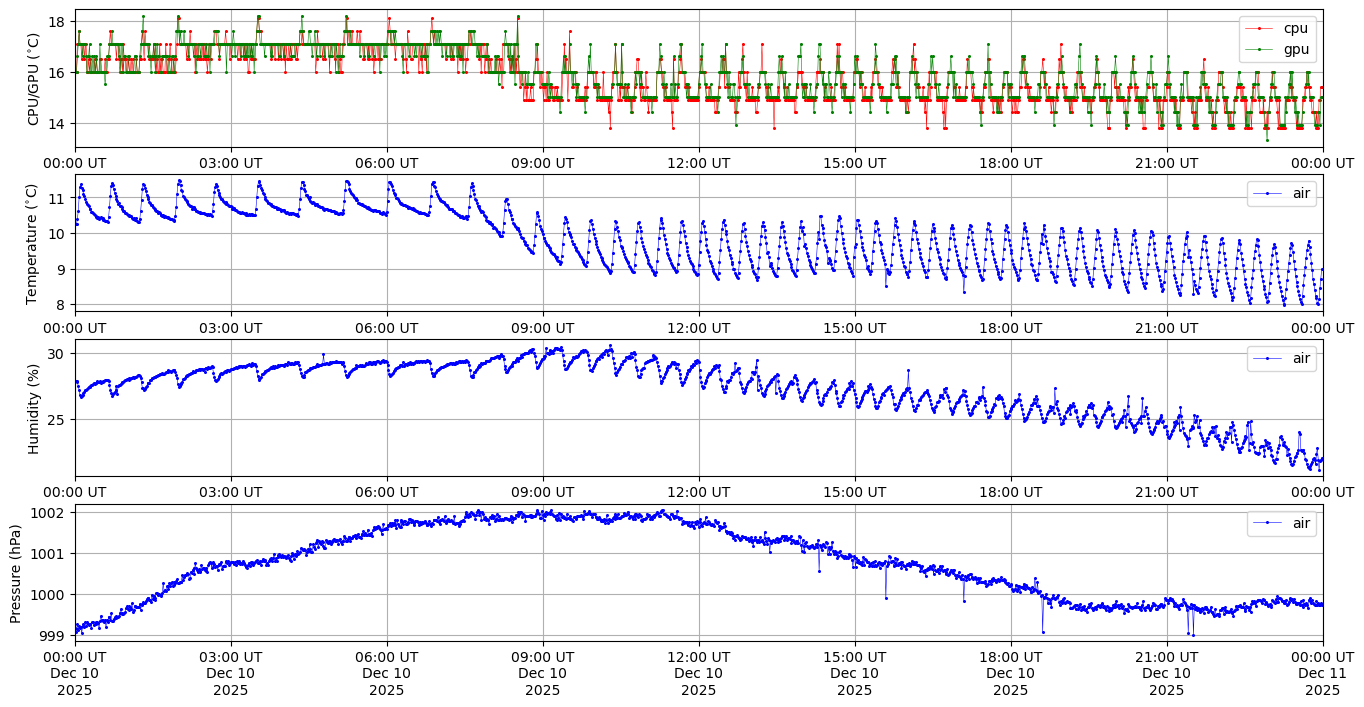Screen dimensions: 1364x707
Task: Click the Humidity (%) y-axis label
Action: 33,408
